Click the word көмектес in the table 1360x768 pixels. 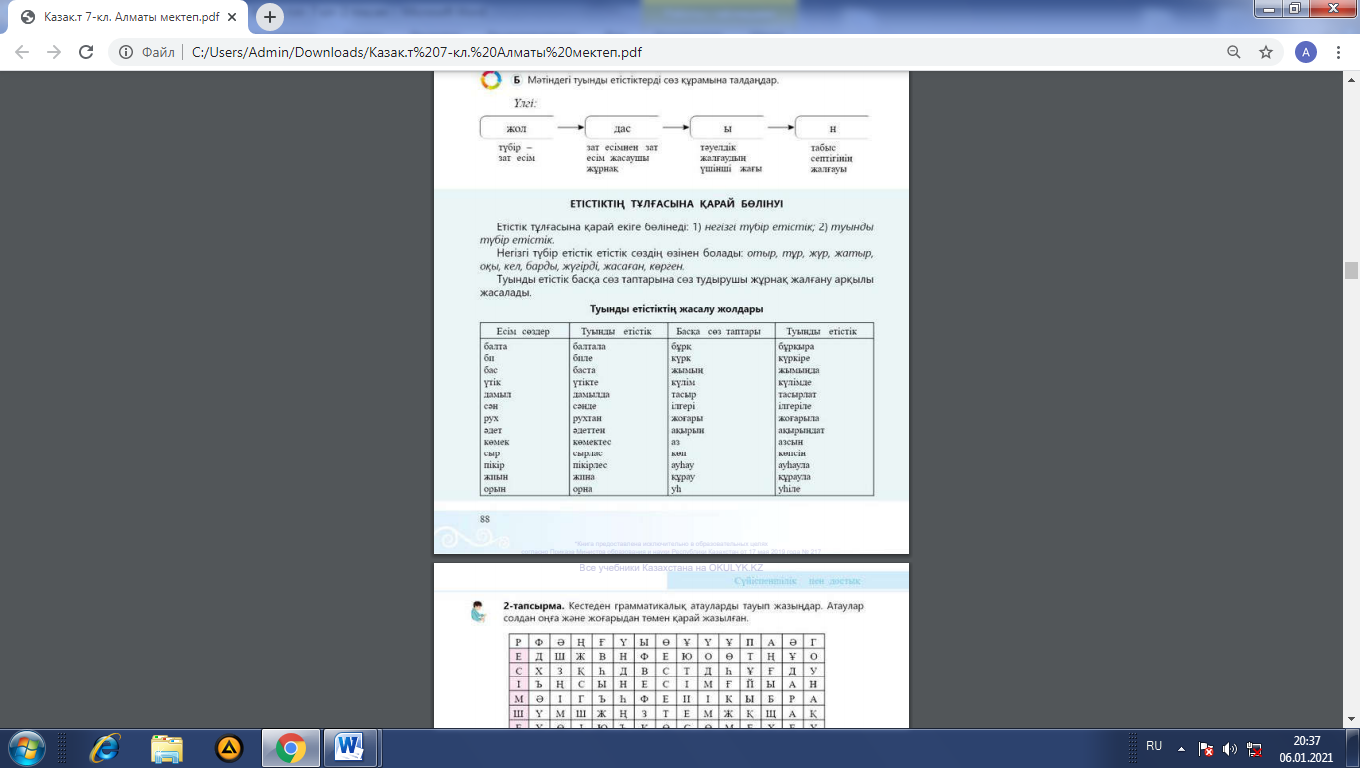(592, 442)
